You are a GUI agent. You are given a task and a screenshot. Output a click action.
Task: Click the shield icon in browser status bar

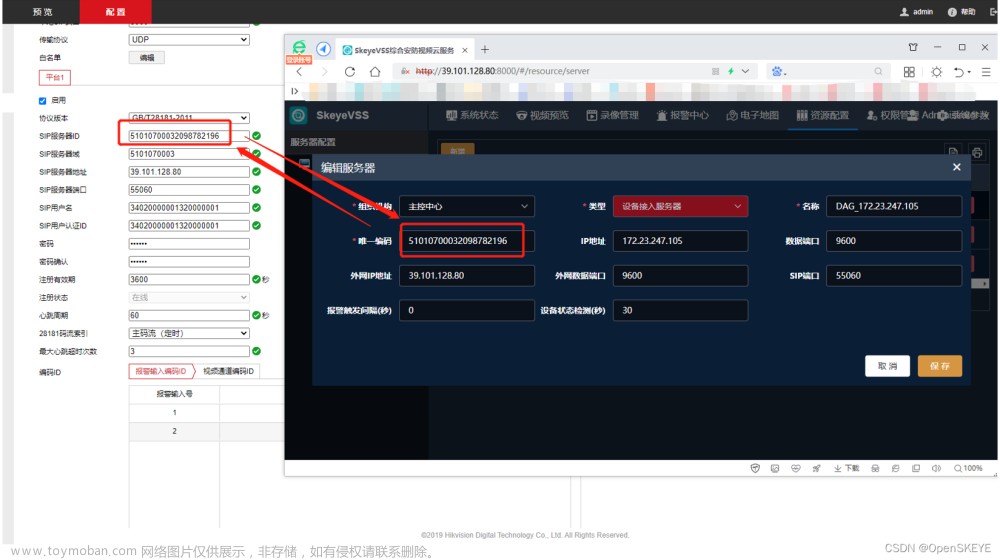pyautogui.click(x=755, y=468)
